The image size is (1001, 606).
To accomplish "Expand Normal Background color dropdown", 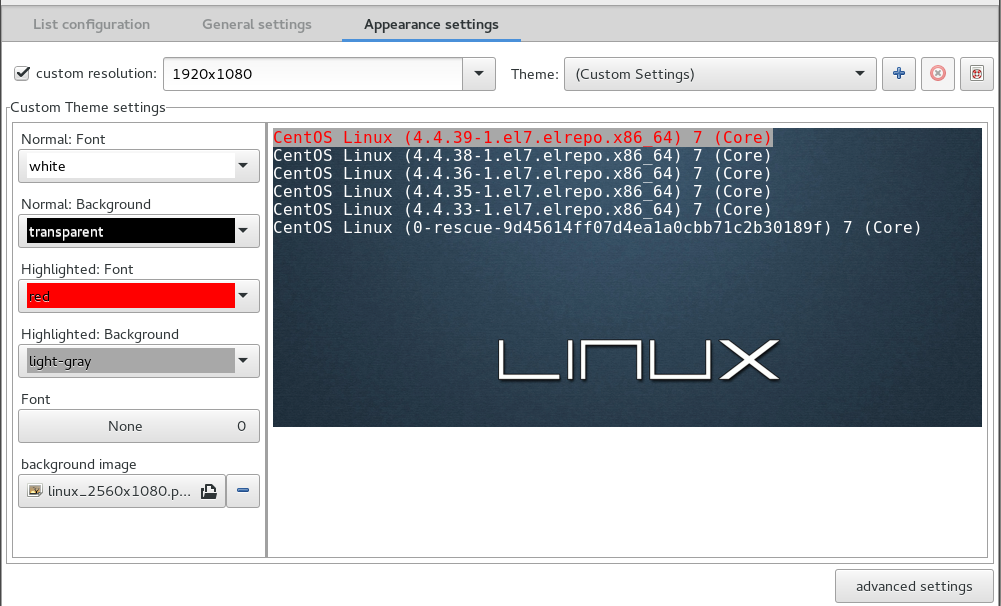I will pyautogui.click(x=243, y=231).
